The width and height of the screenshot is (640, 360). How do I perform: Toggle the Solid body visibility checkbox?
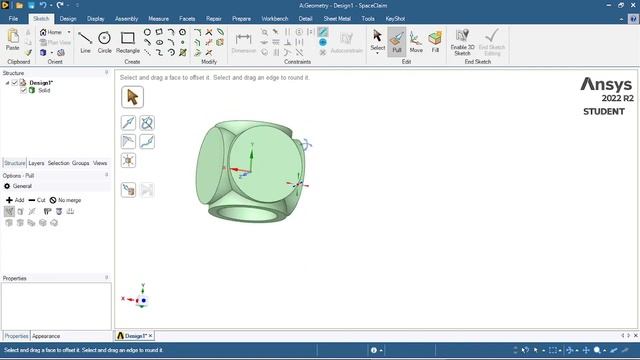click(23, 90)
